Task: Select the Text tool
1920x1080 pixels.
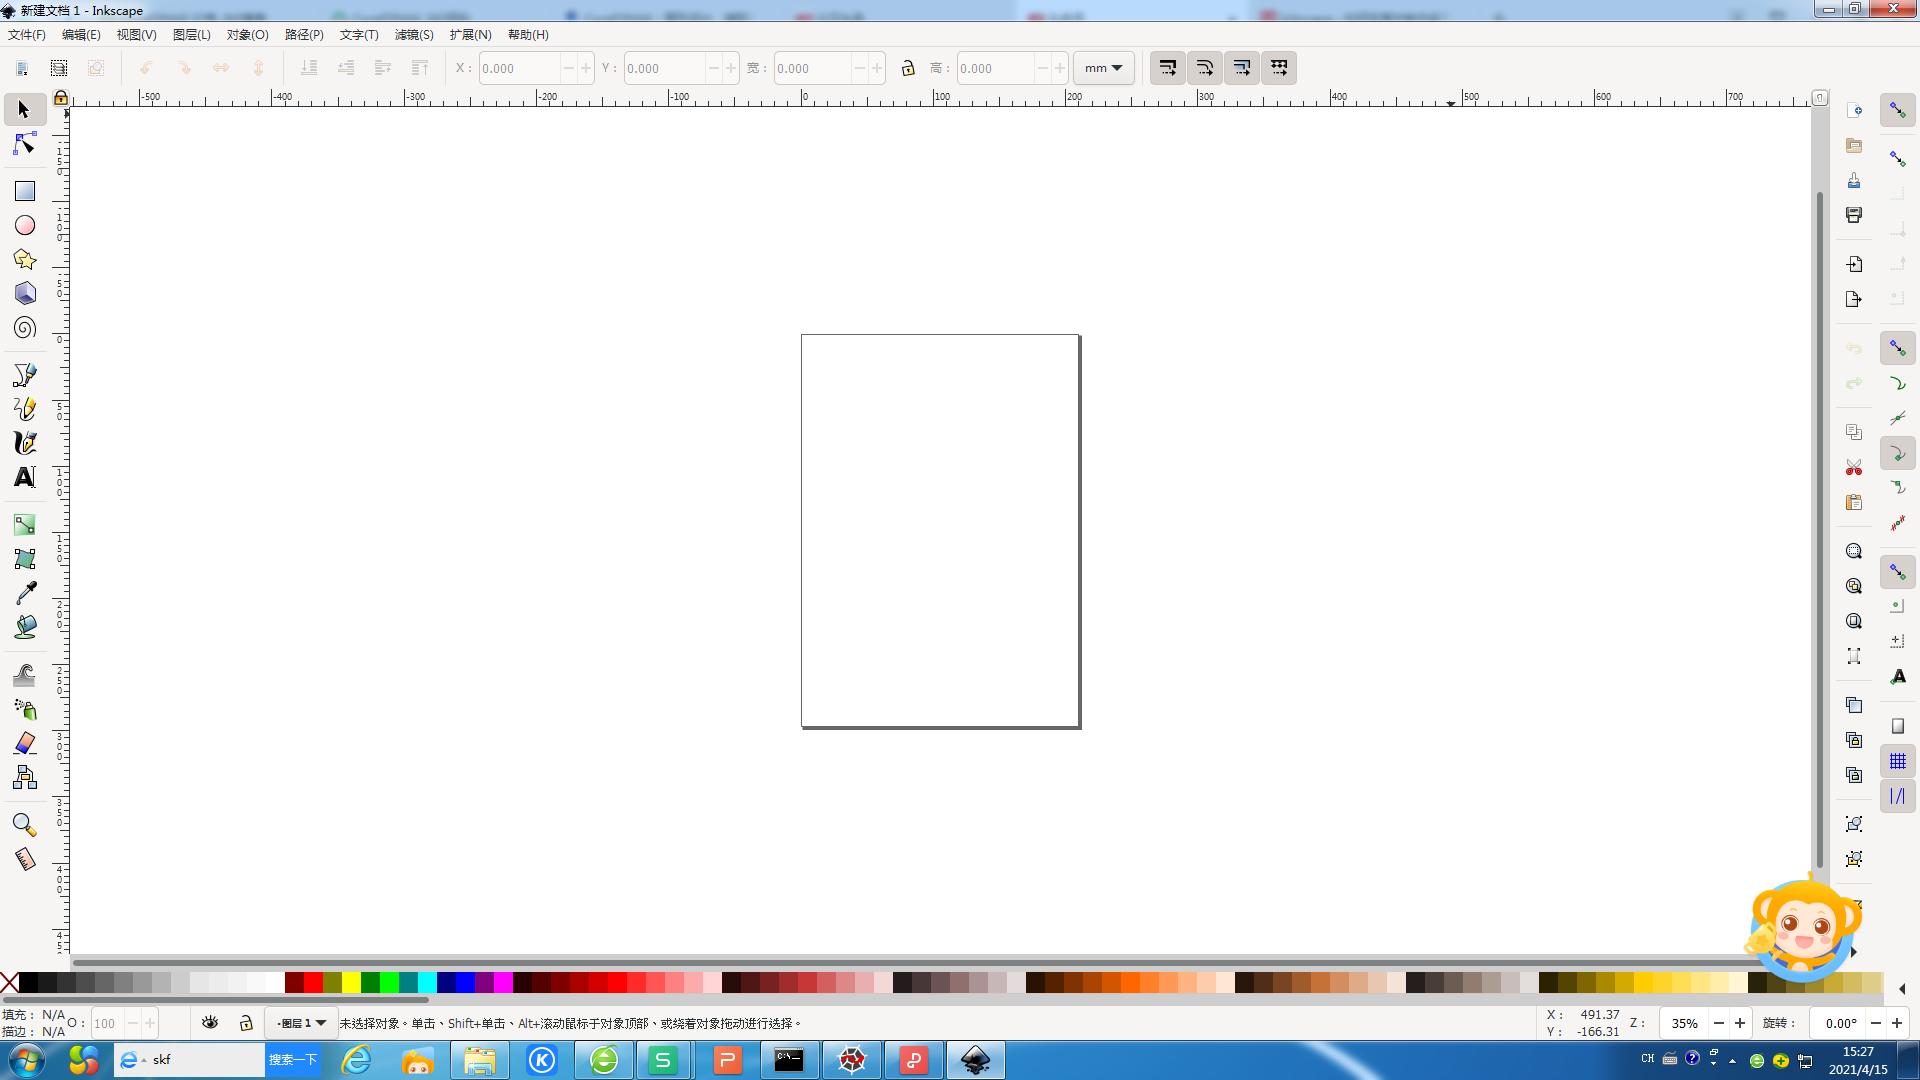Action: [24, 477]
